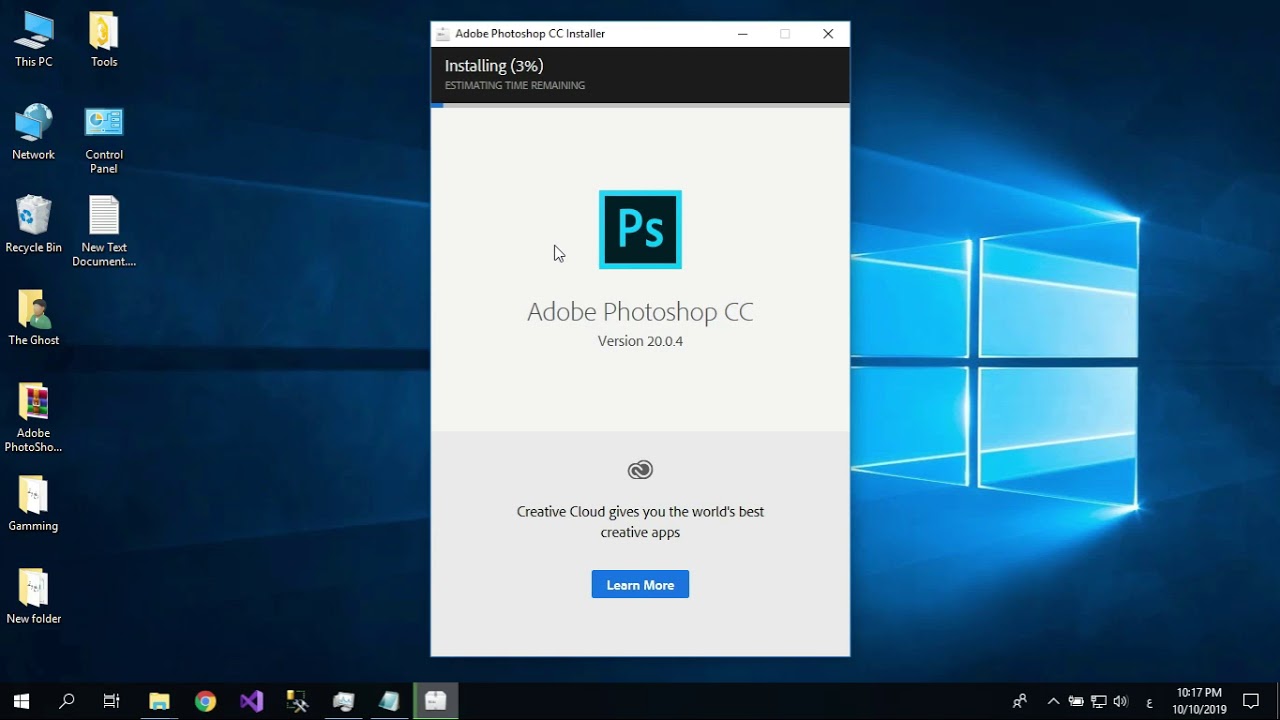Select the Network desktop icon
Screen dimensions: 1280x720
tap(33, 132)
